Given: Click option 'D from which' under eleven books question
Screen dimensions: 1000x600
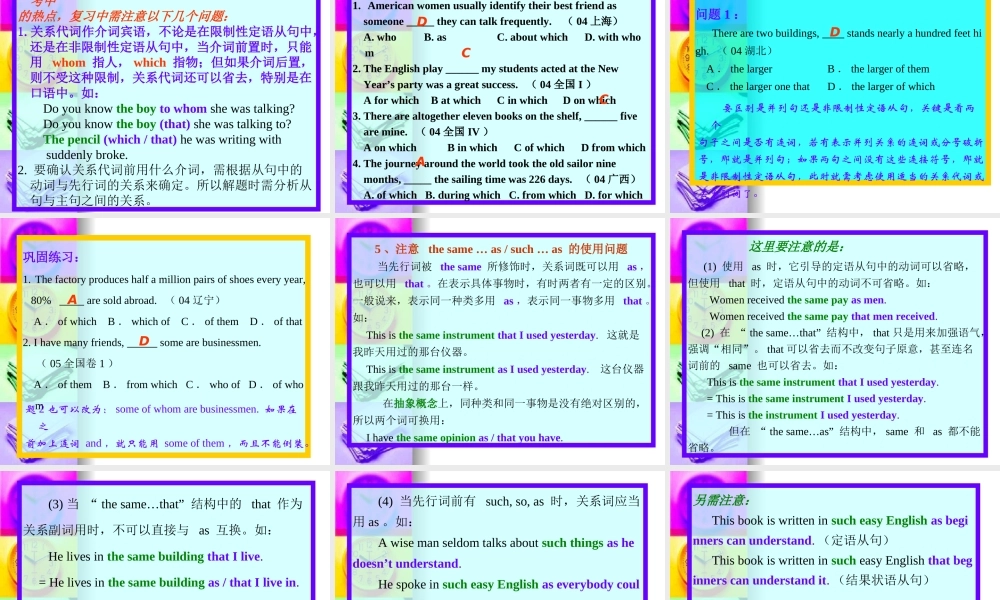Looking at the screenshot, I should coord(613,147).
